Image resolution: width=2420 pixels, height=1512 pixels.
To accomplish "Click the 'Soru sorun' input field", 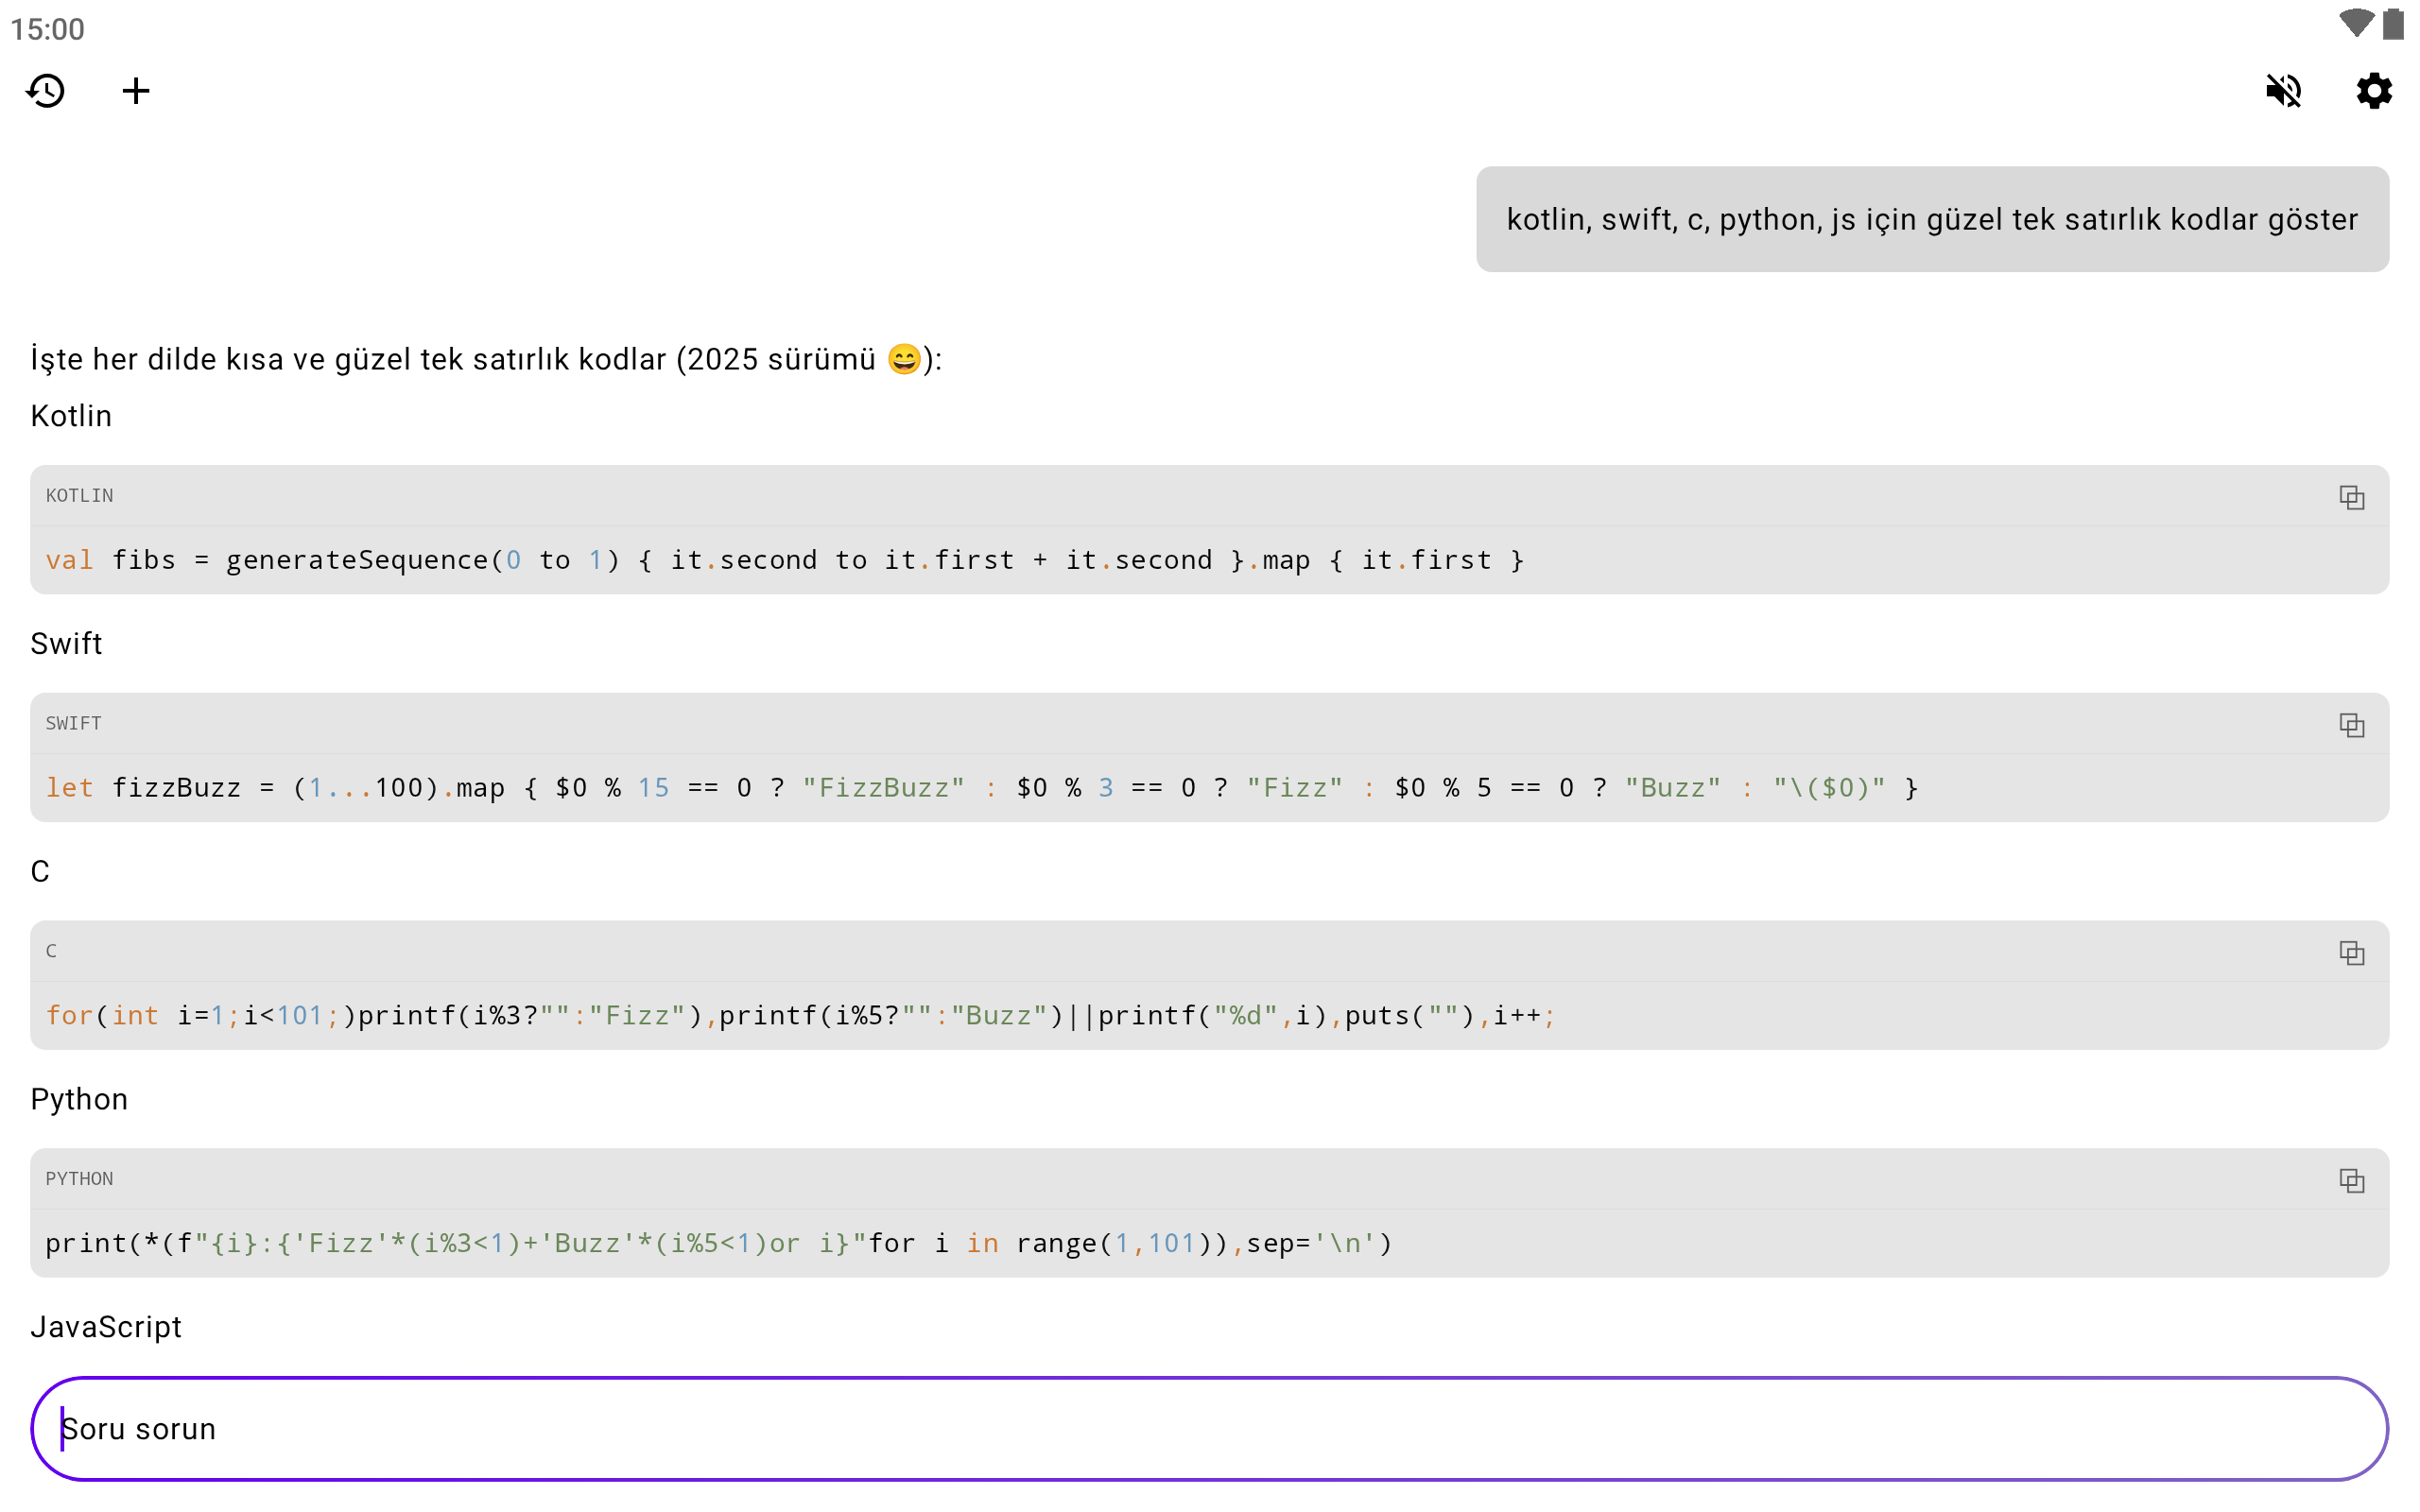I will tap(1210, 1428).
